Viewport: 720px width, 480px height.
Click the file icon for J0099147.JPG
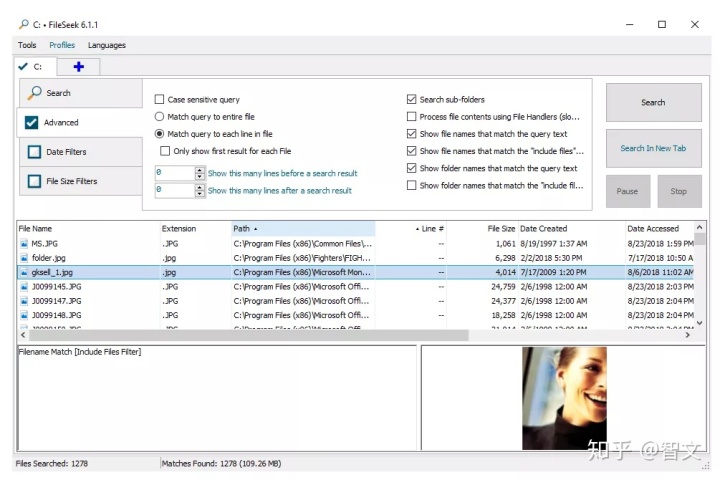coord(24,301)
